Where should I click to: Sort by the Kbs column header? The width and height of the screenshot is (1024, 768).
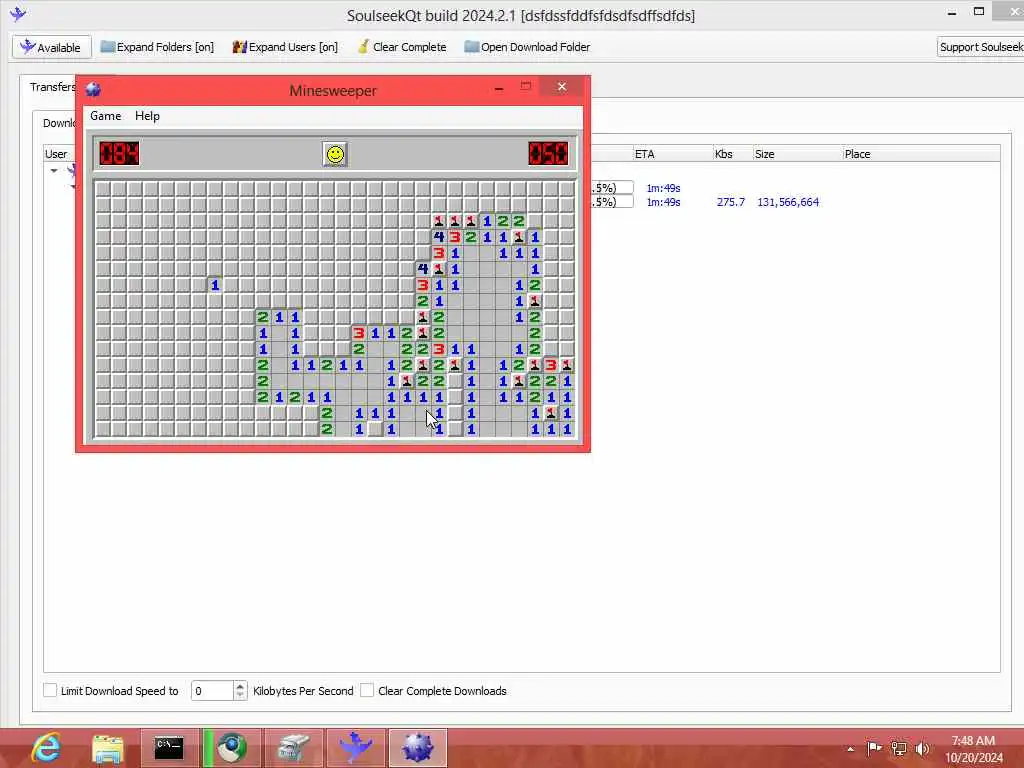(x=732, y=154)
